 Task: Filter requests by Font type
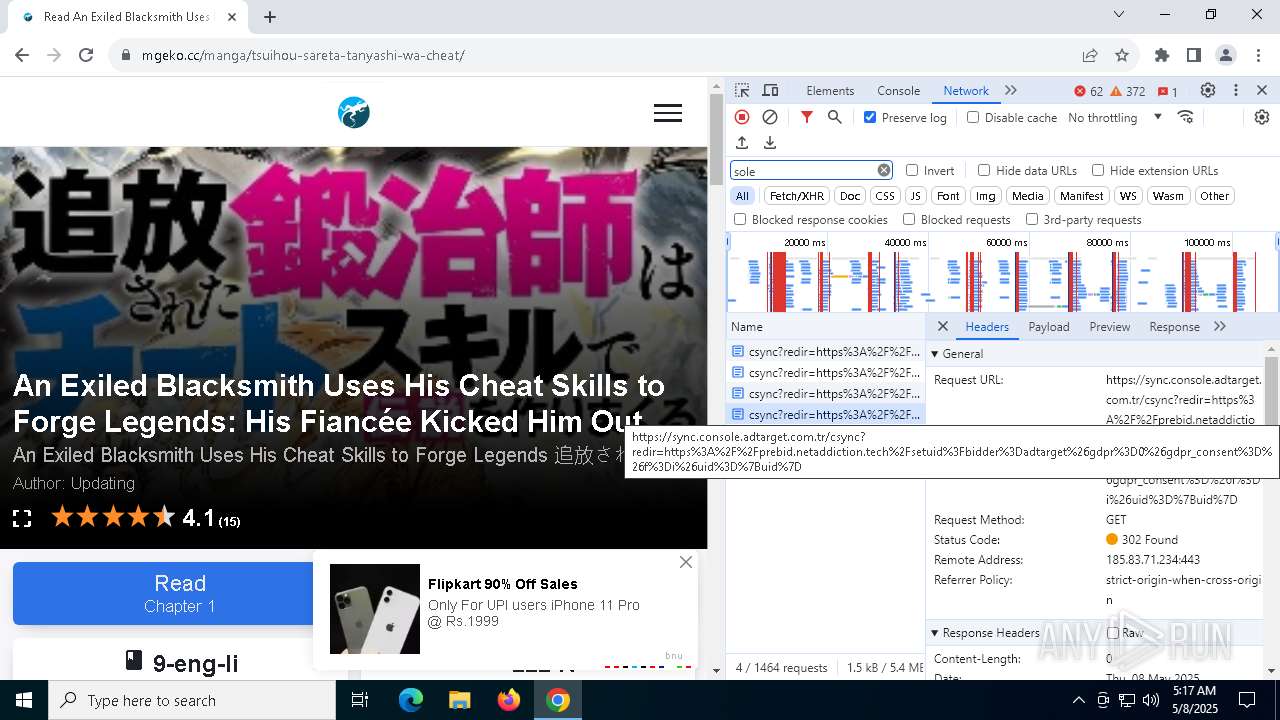coord(948,196)
